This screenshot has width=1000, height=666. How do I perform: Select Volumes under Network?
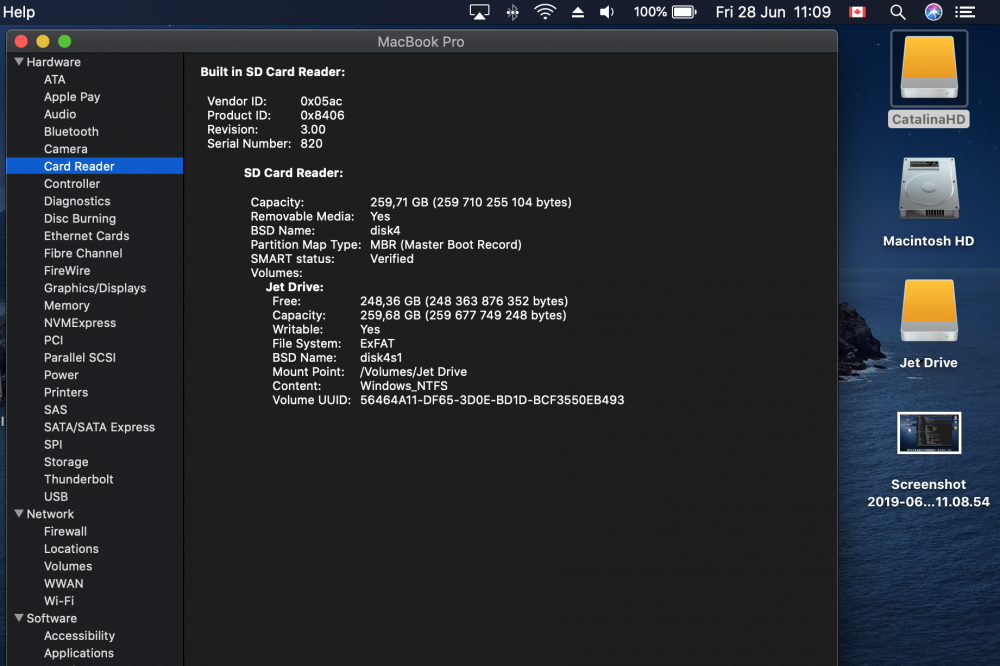click(x=68, y=566)
